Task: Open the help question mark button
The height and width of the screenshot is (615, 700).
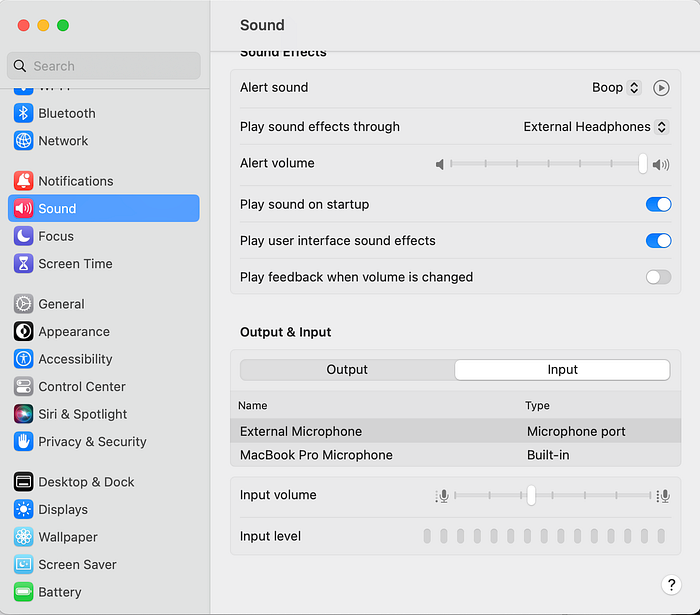Action: (x=671, y=585)
